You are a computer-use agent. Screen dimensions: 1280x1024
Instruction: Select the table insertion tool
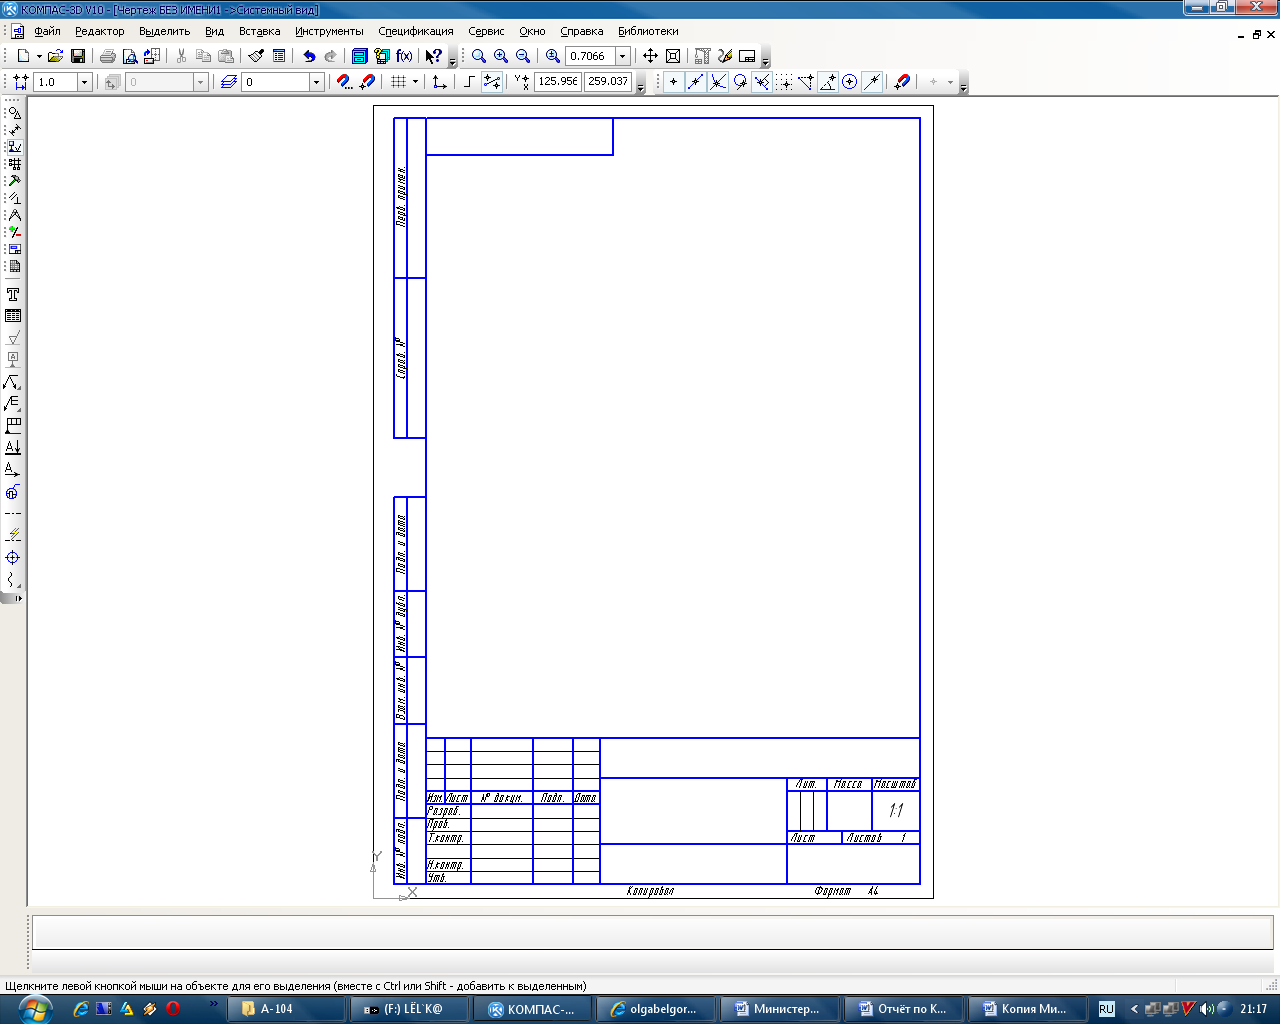[13, 316]
